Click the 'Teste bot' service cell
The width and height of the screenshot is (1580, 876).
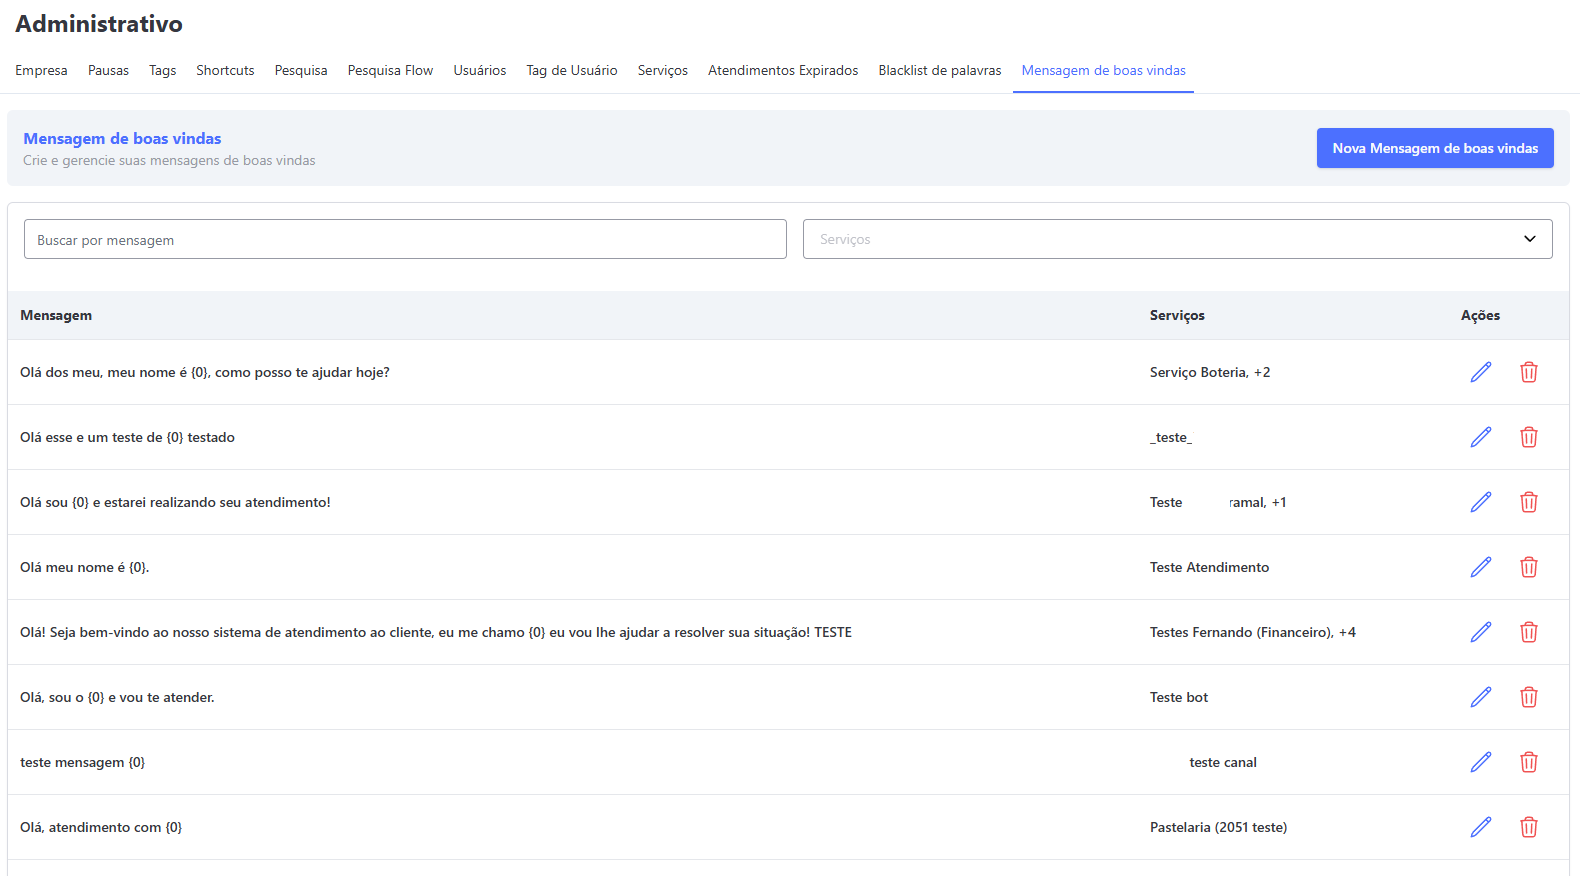coord(1179,697)
